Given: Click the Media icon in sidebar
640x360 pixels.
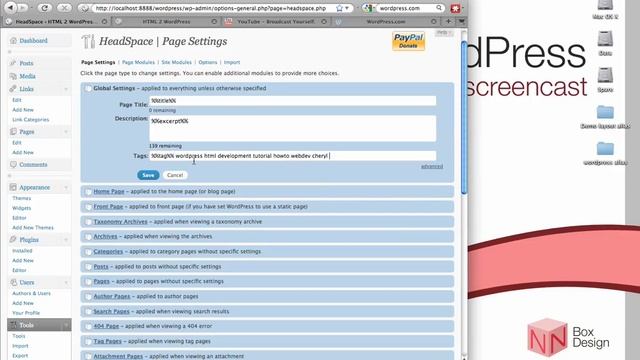Looking at the screenshot, I should point(13,76).
